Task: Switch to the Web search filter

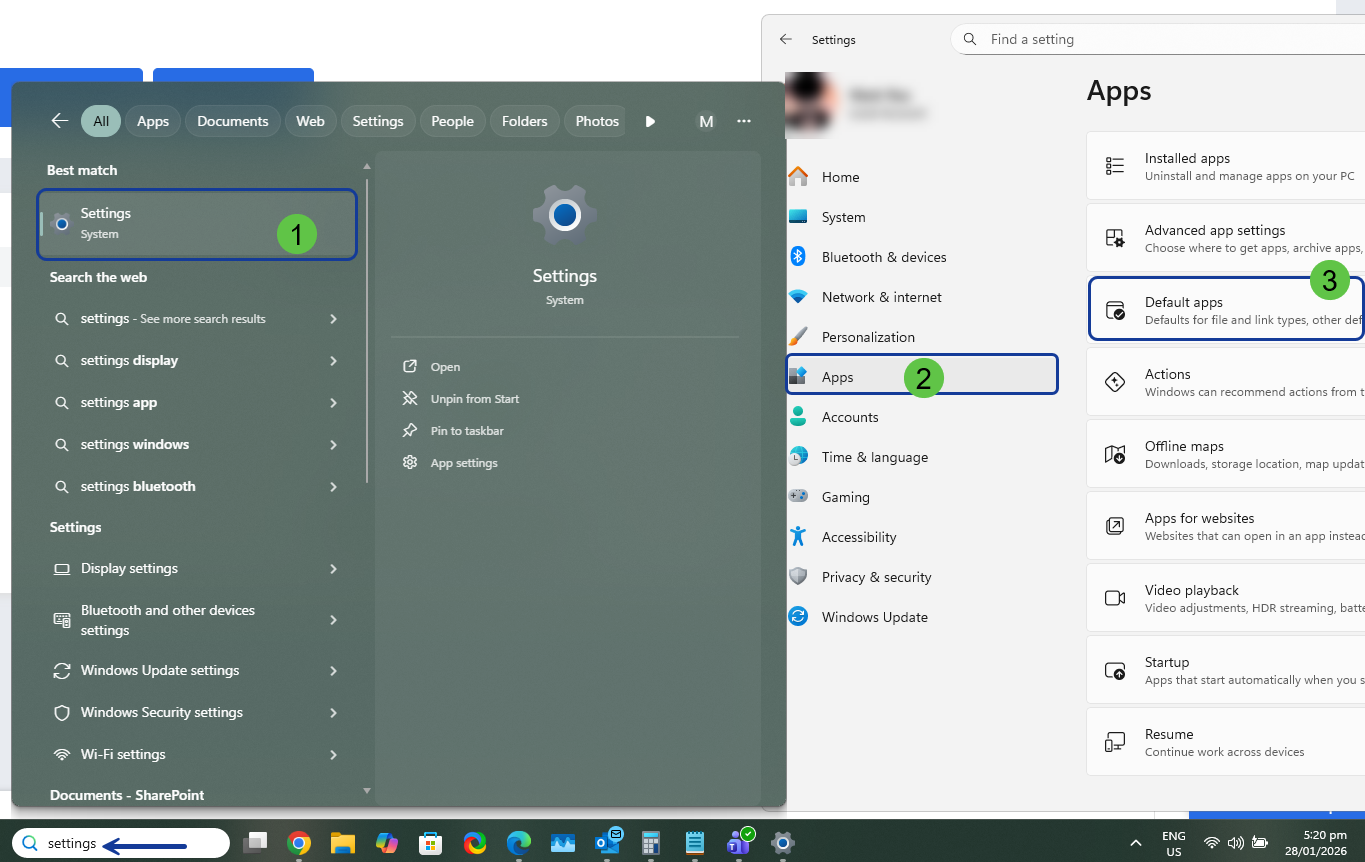Action: point(310,121)
